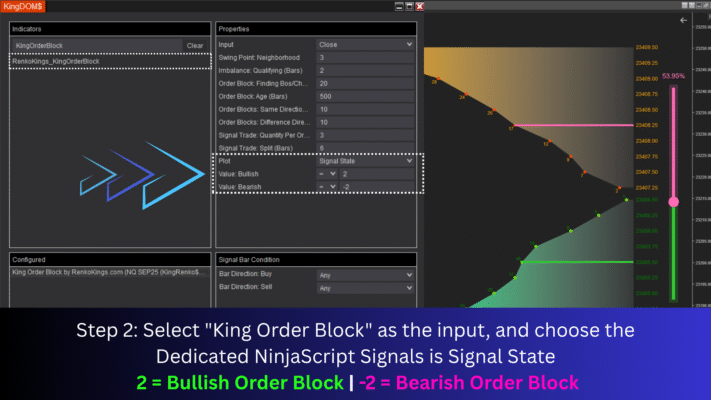Minimize the KingDOM$ window
Image resolution: width=711 pixels, height=400 pixels.
click(x=398, y=6)
